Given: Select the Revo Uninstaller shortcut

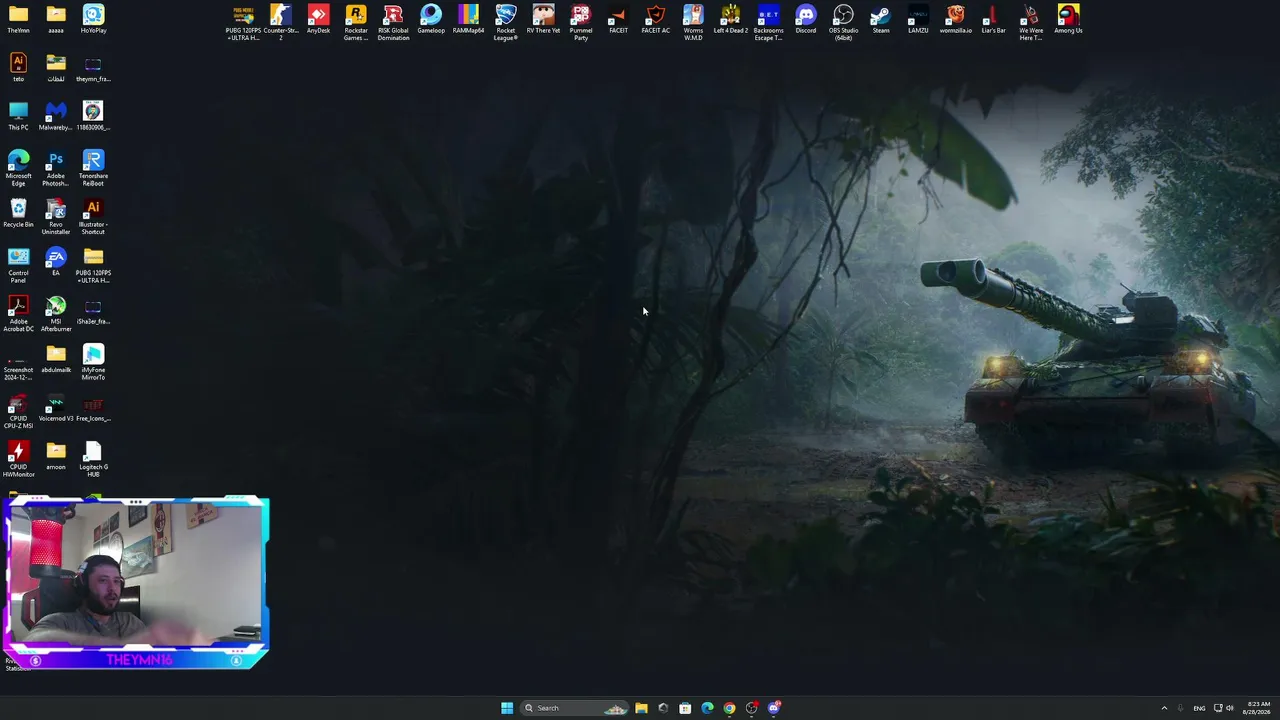Looking at the screenshot, I should (x=56, y=217).
